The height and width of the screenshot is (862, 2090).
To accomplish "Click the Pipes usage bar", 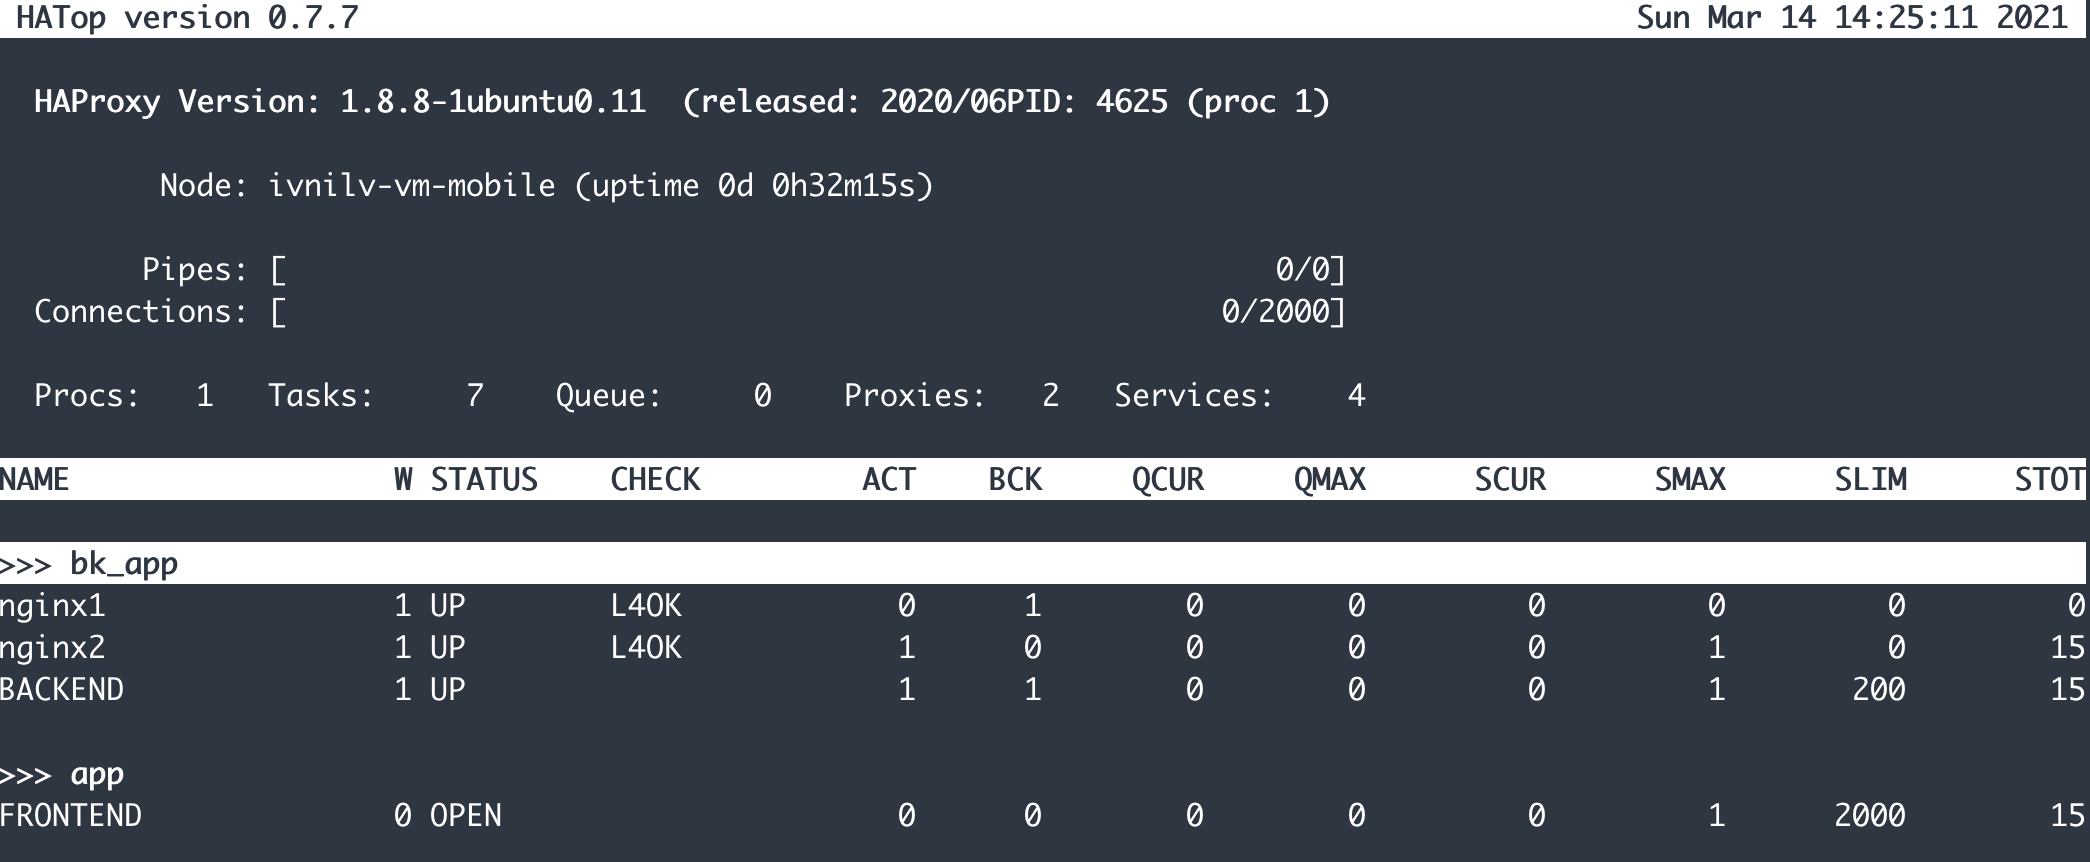I will pyautogui.click(x=808, y=270).
